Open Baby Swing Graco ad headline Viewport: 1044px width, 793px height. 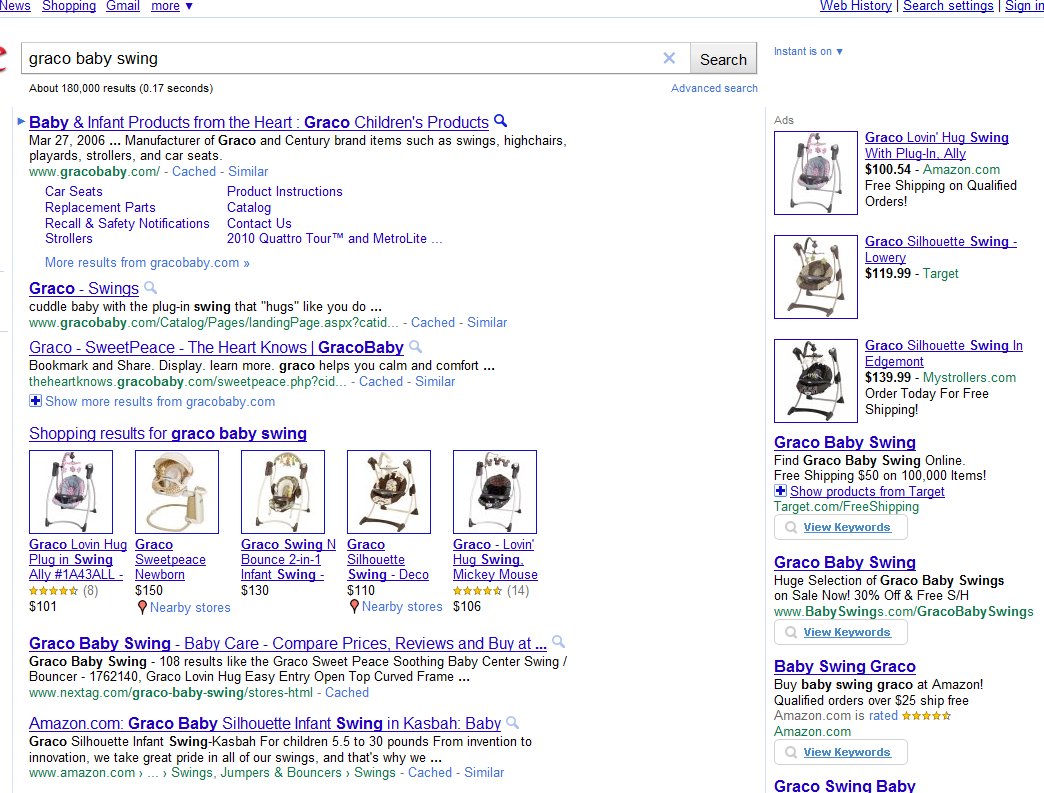(x=844, y=666)
